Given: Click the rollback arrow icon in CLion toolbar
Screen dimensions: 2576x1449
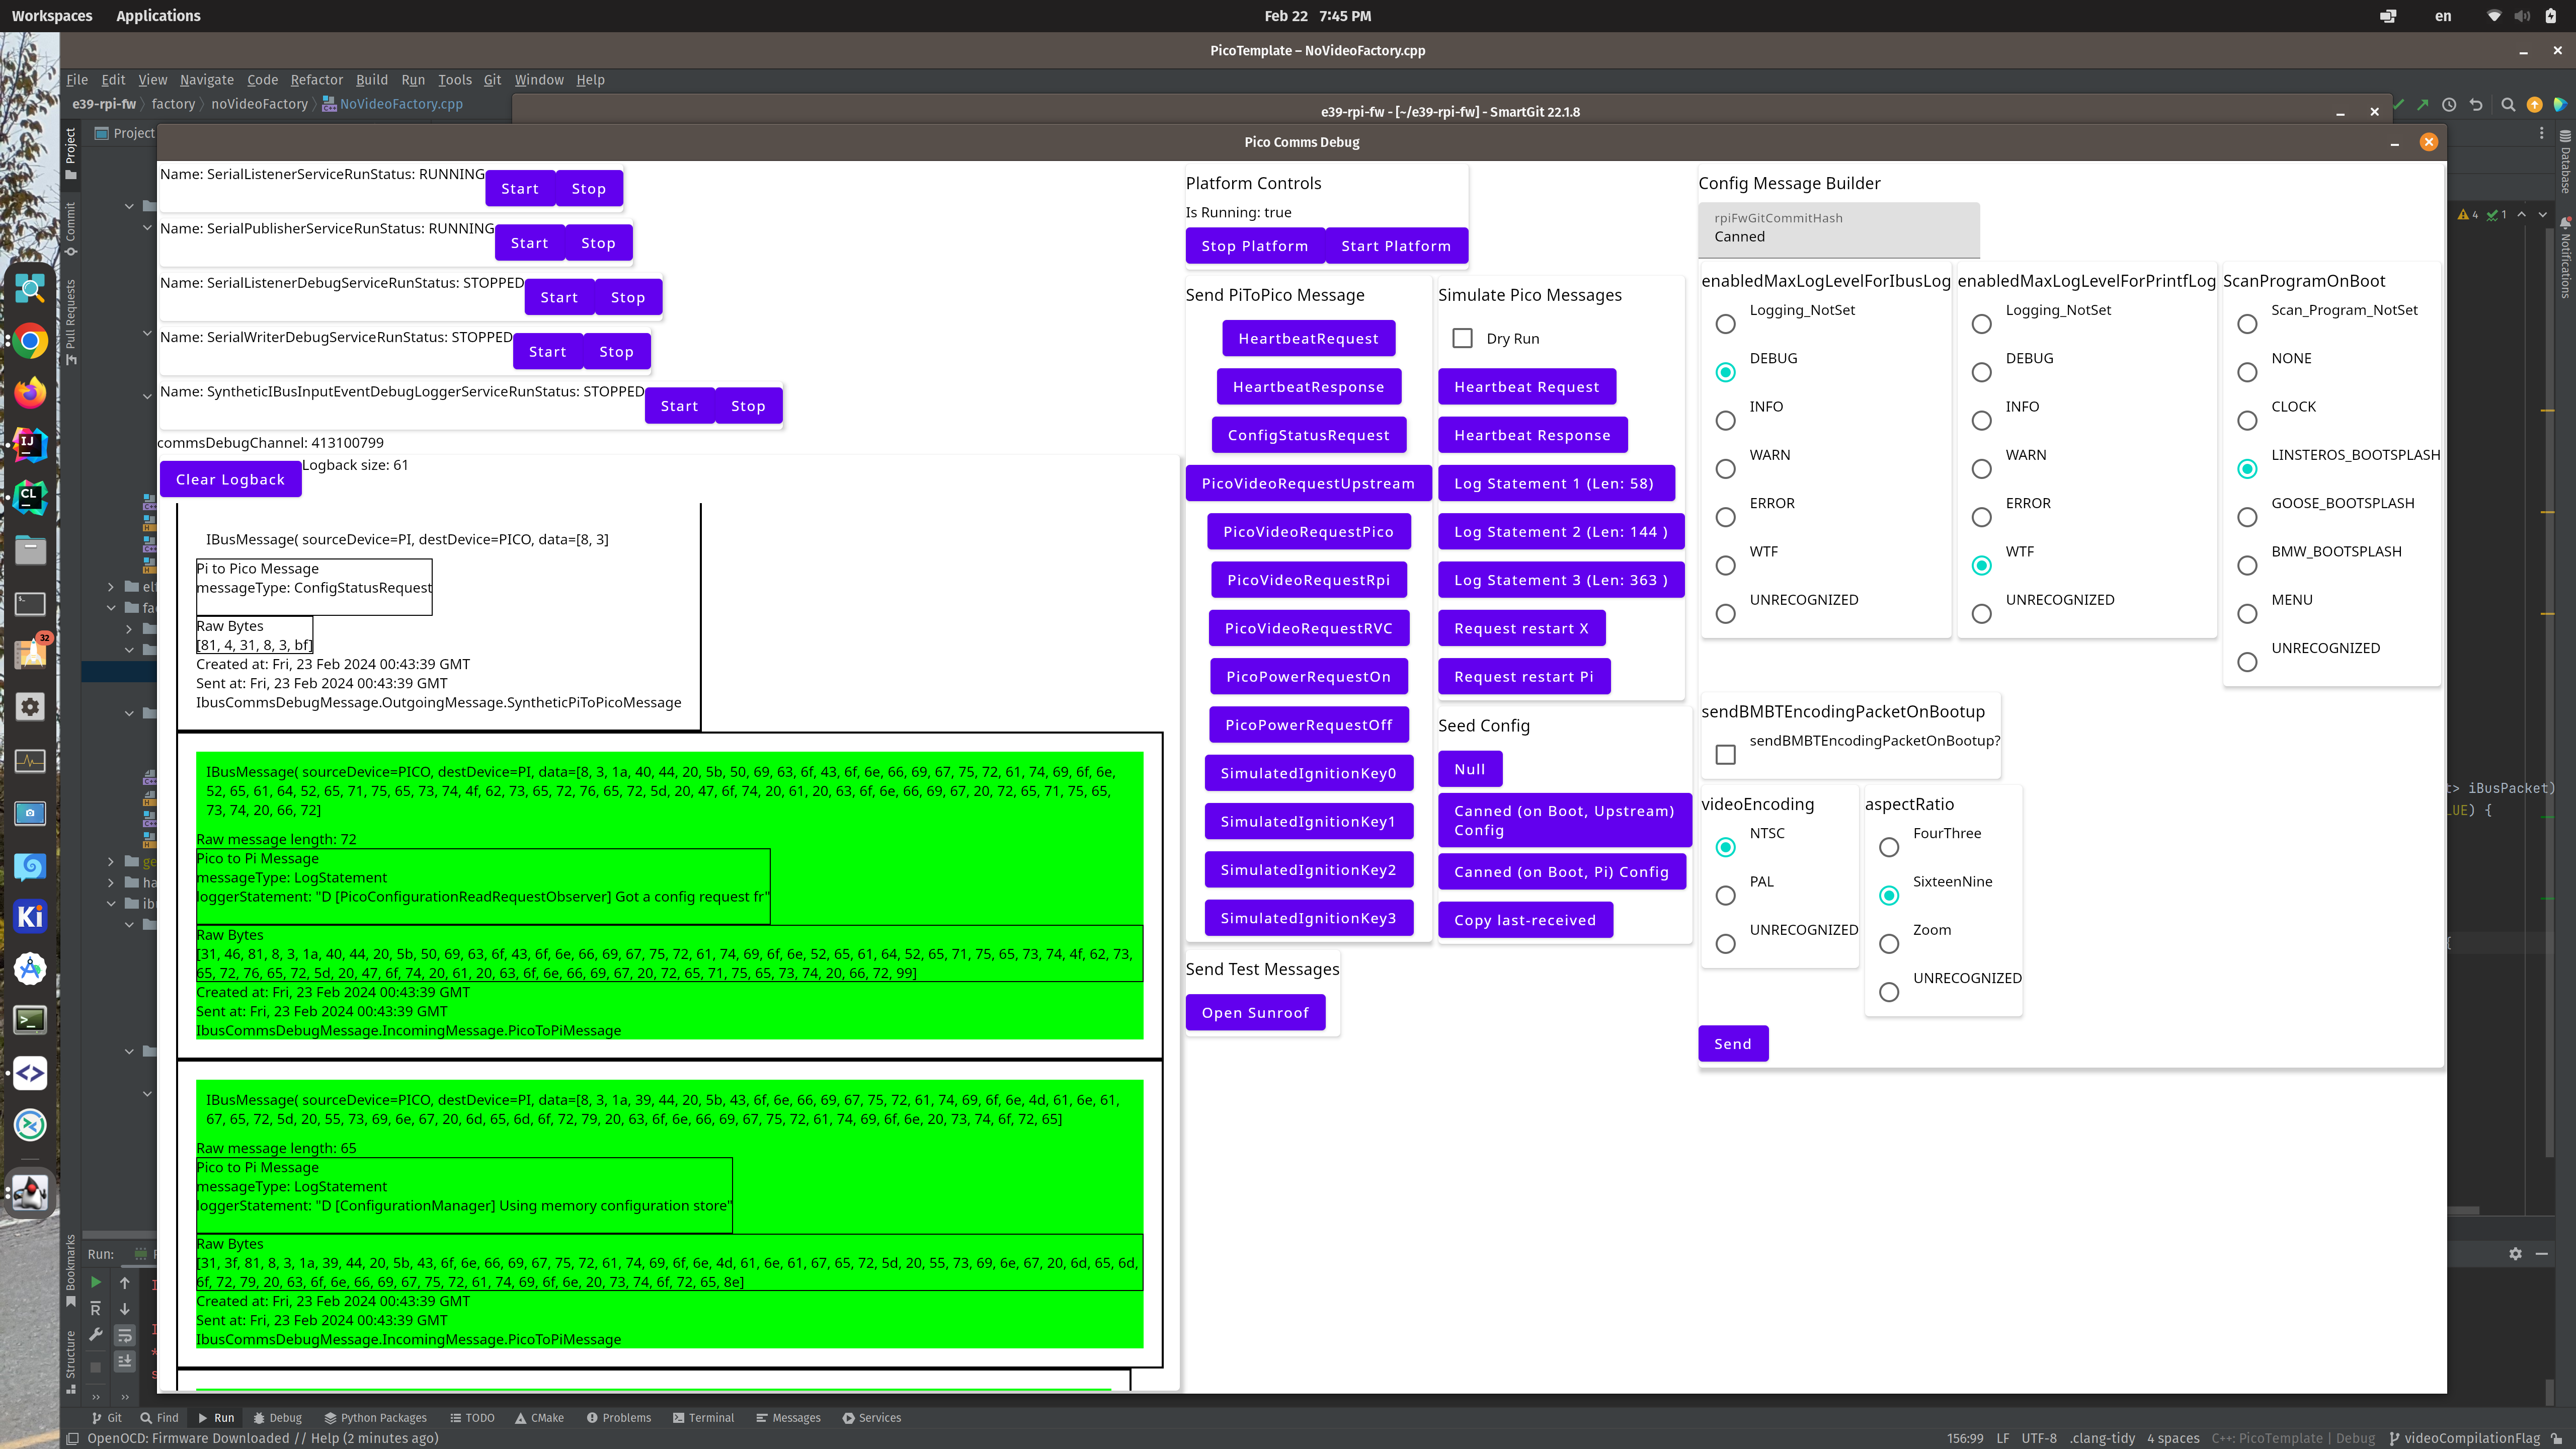Looking at the screenshot, I should [2476, 104].
